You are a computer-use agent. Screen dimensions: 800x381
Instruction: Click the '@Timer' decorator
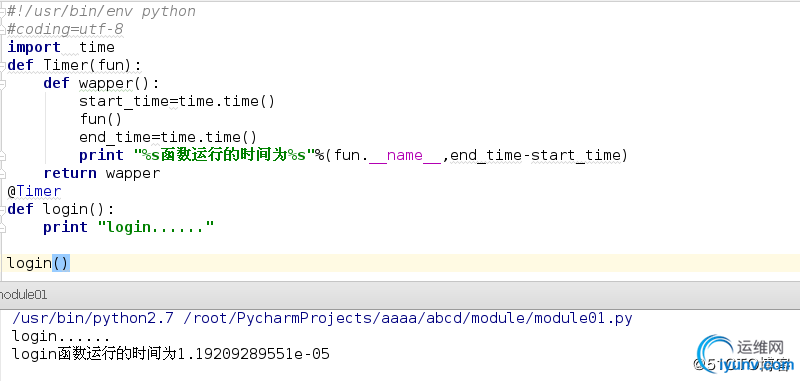34,191
